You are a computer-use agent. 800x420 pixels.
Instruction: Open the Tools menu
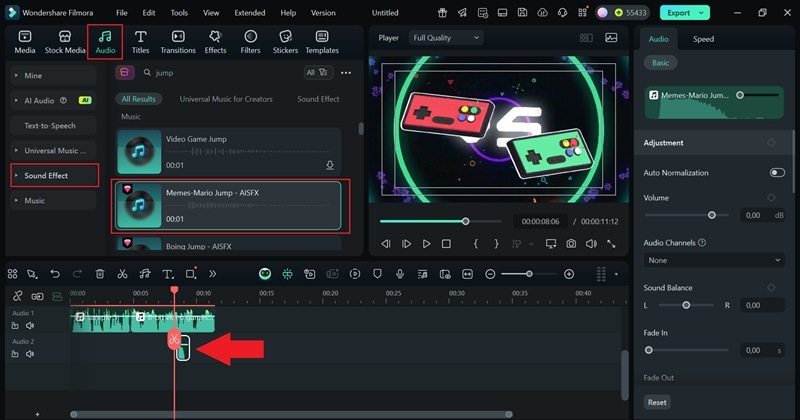(179, 13)
